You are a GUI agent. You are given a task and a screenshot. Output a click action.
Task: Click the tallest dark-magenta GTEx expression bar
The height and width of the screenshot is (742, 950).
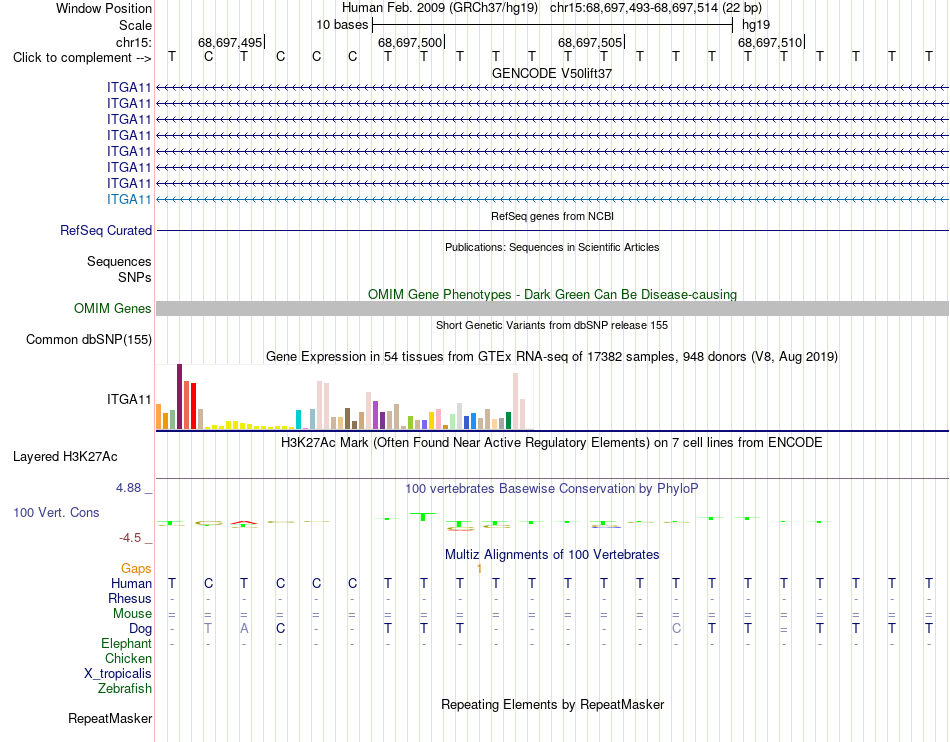(x=179, y=397)
